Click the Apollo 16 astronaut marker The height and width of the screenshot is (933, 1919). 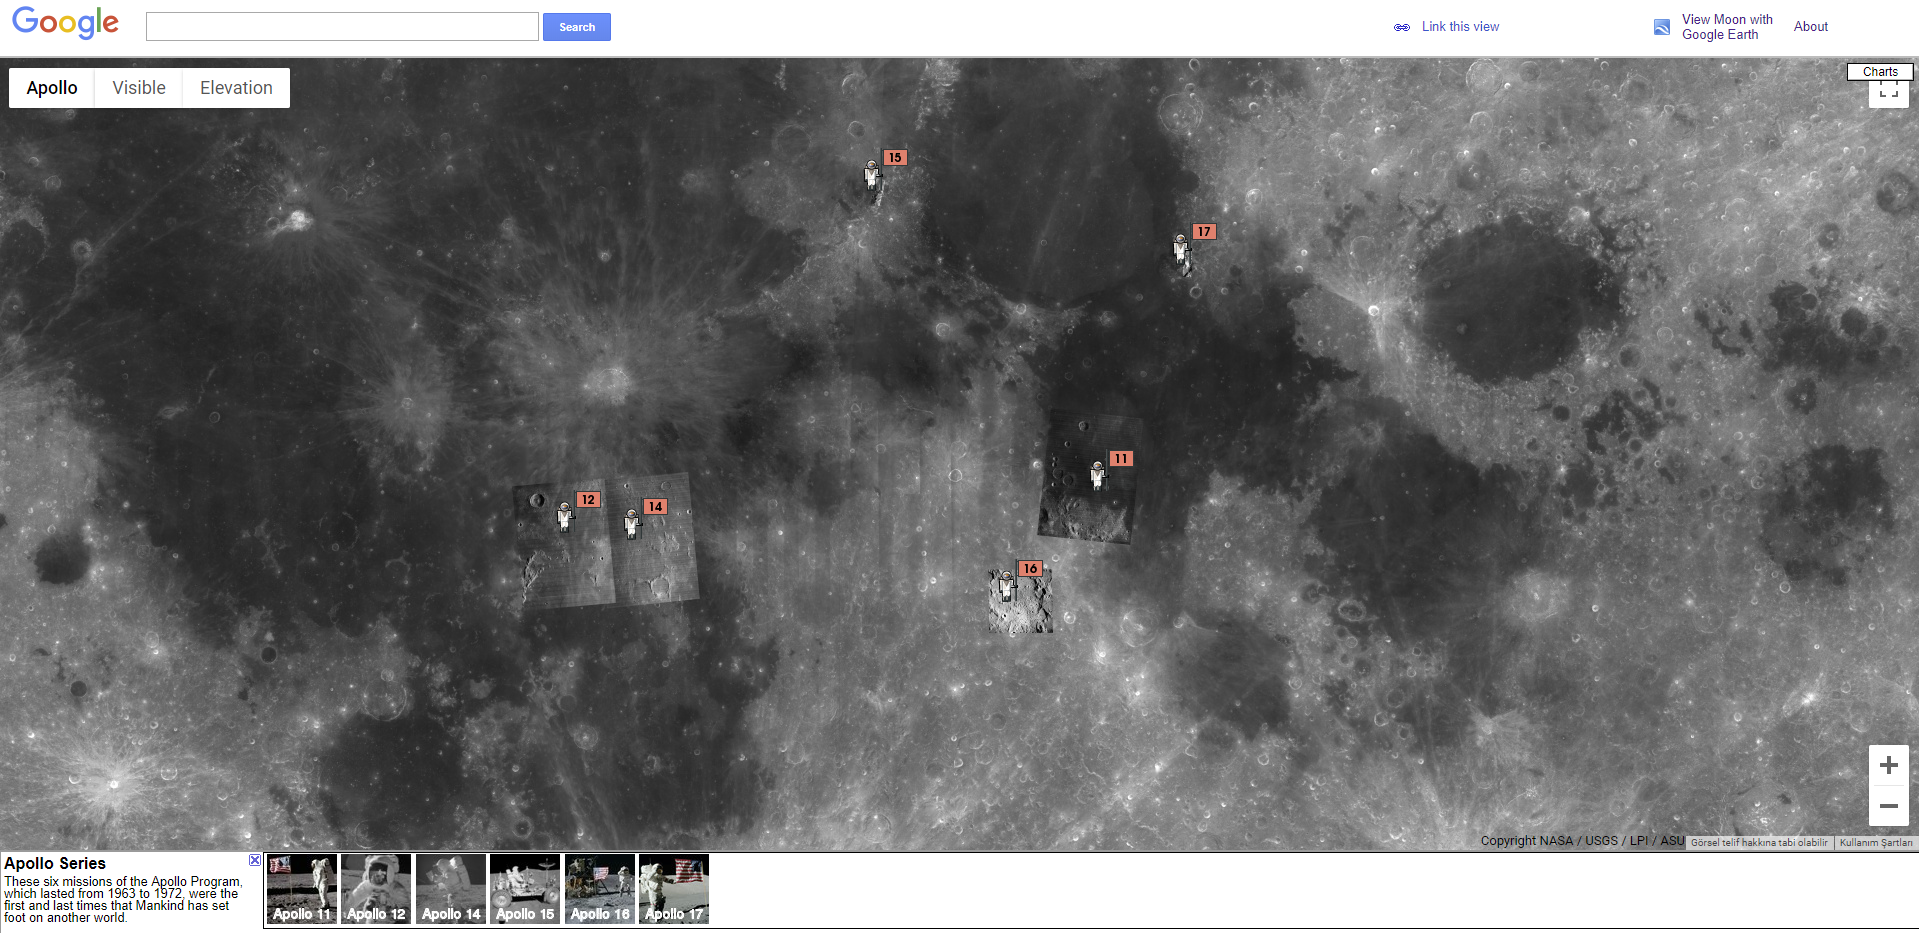(x=1007, y=585)
